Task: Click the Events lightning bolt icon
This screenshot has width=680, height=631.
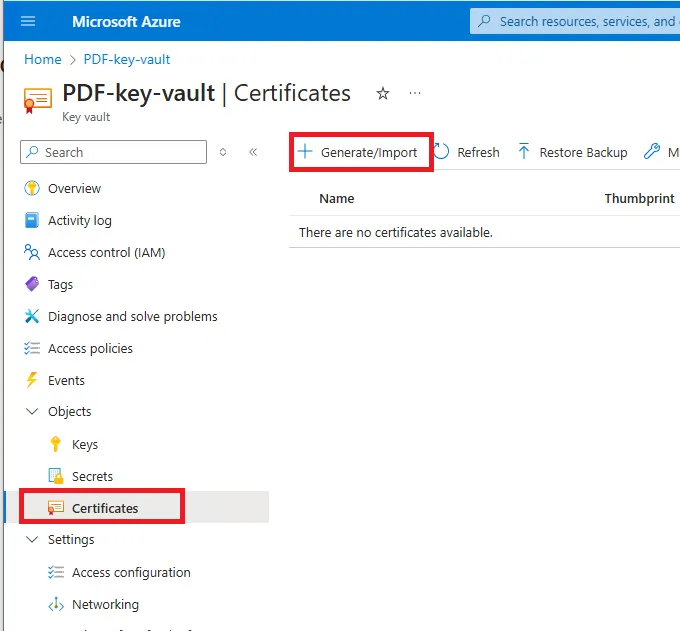Action: pos(32,380)
